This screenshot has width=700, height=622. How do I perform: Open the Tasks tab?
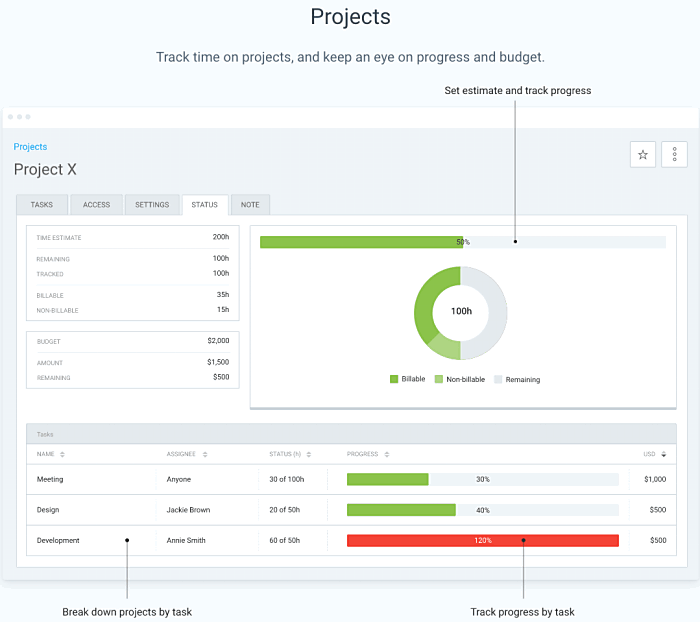pos(42,205)
